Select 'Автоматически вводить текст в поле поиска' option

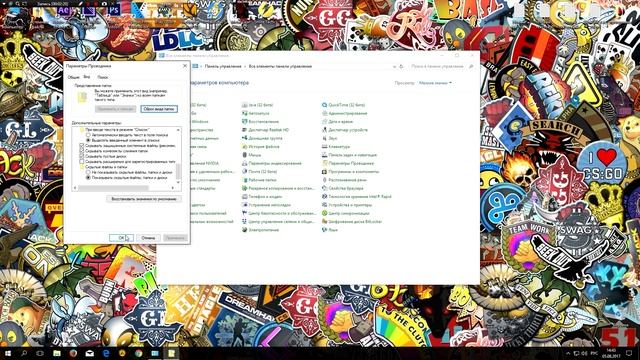(x=88, y=135)
